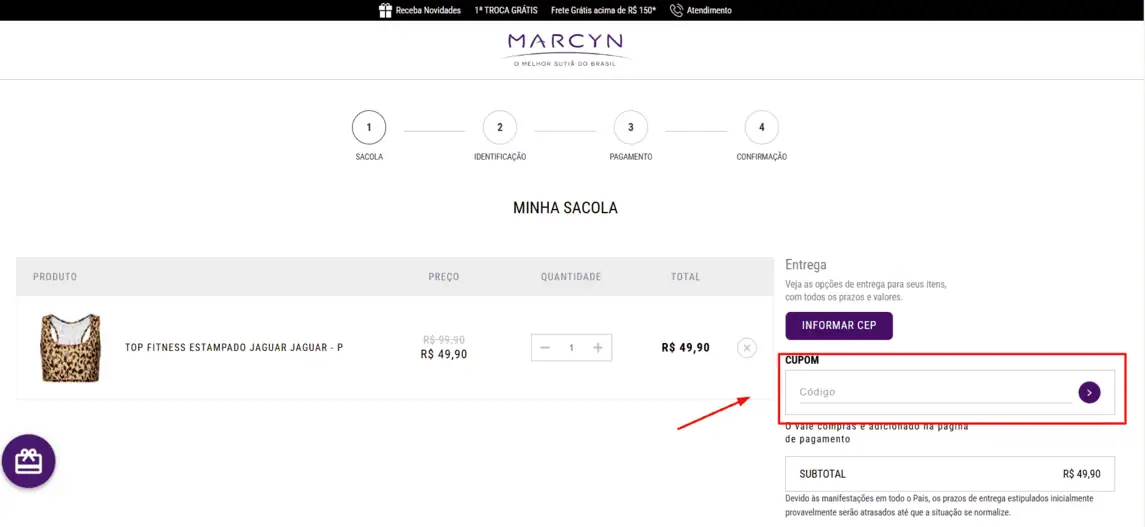Open the Atendimento link

(x=709, y=10)
